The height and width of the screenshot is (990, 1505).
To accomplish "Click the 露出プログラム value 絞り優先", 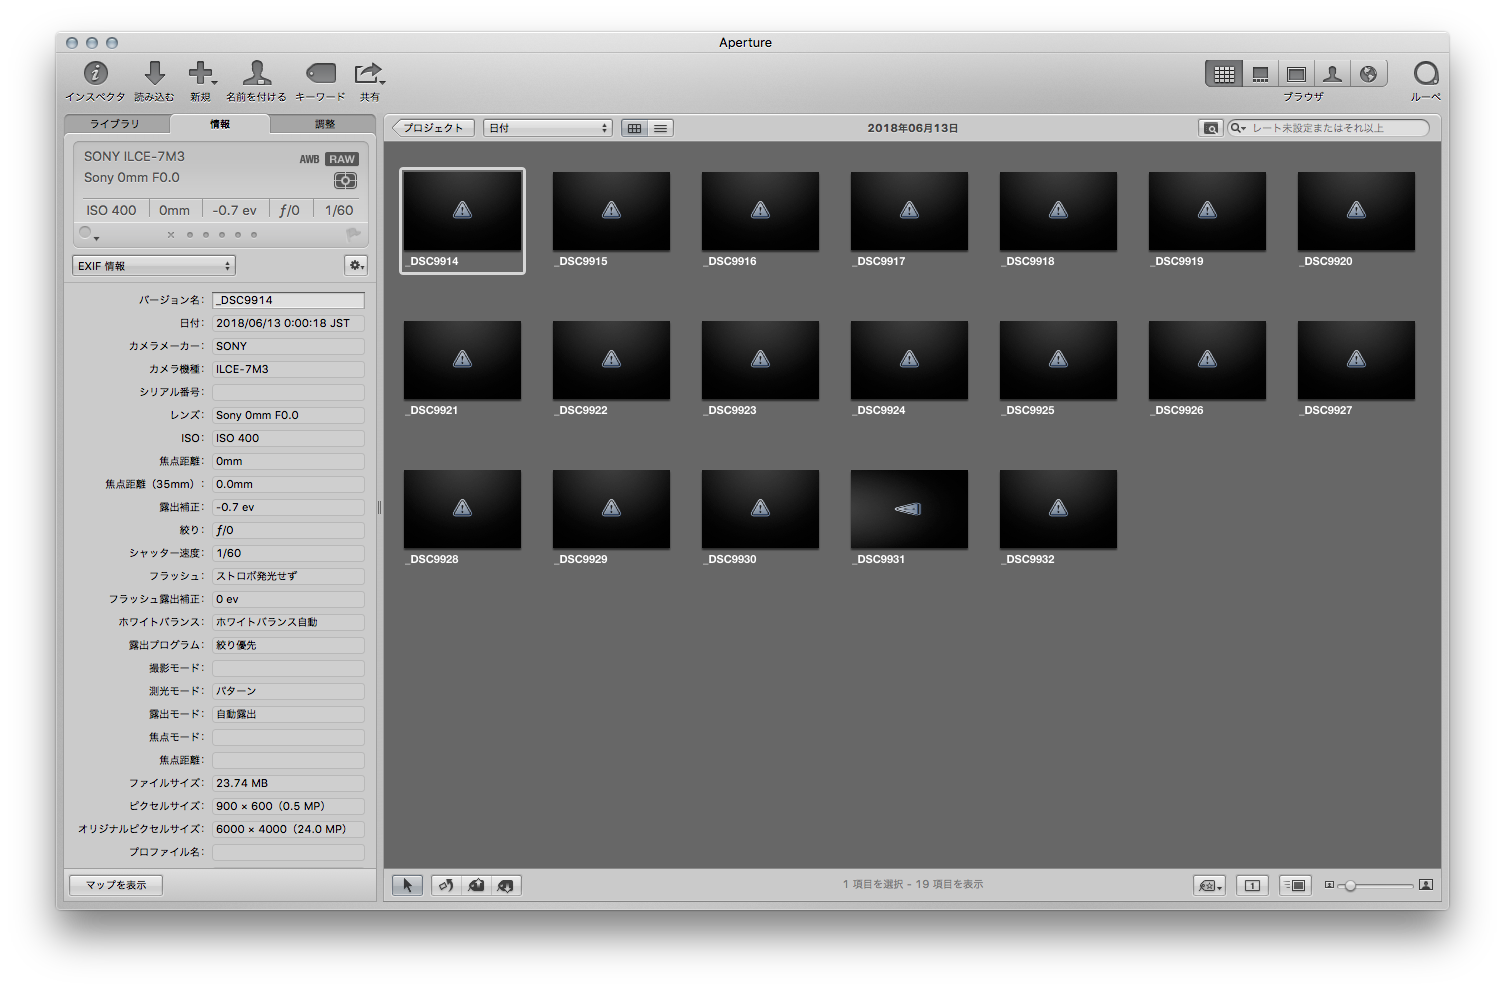I will click(x=288, y=645).
